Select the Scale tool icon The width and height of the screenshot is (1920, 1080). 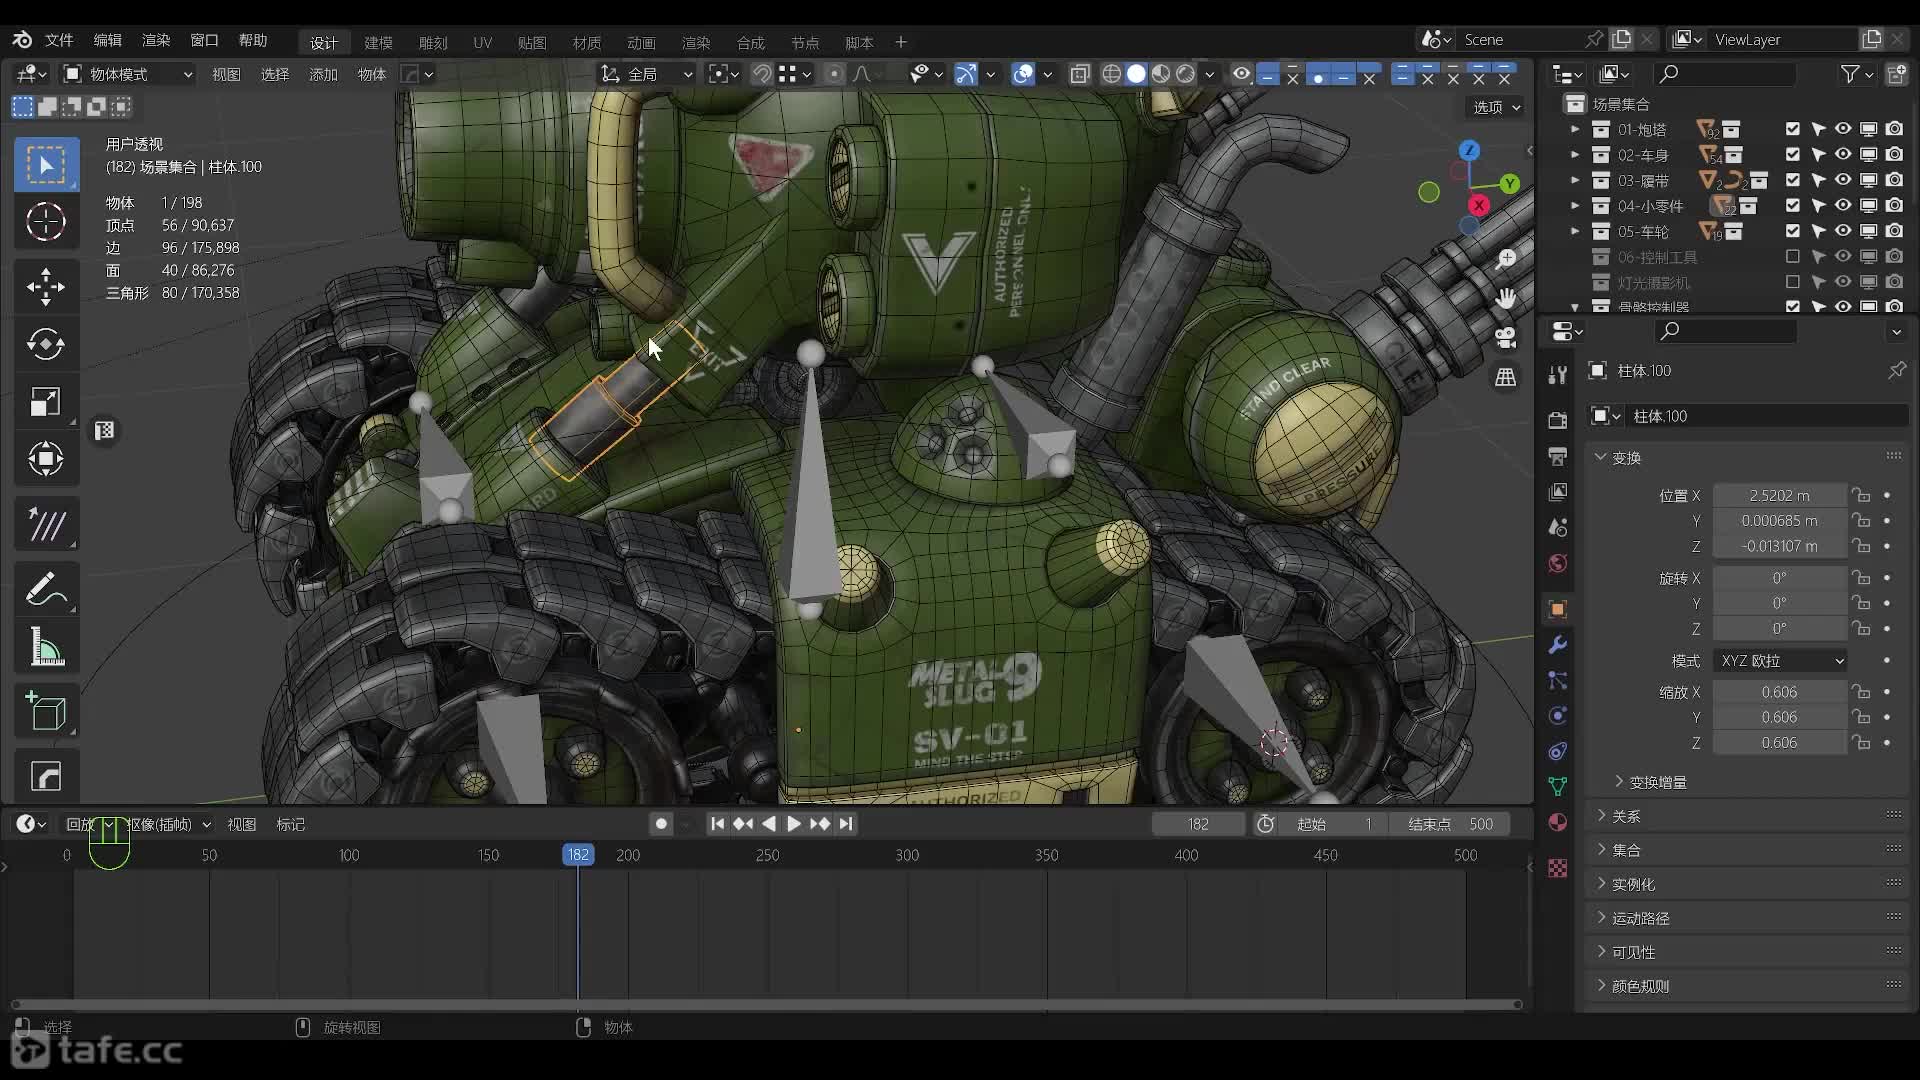click(x=46, y=402)
